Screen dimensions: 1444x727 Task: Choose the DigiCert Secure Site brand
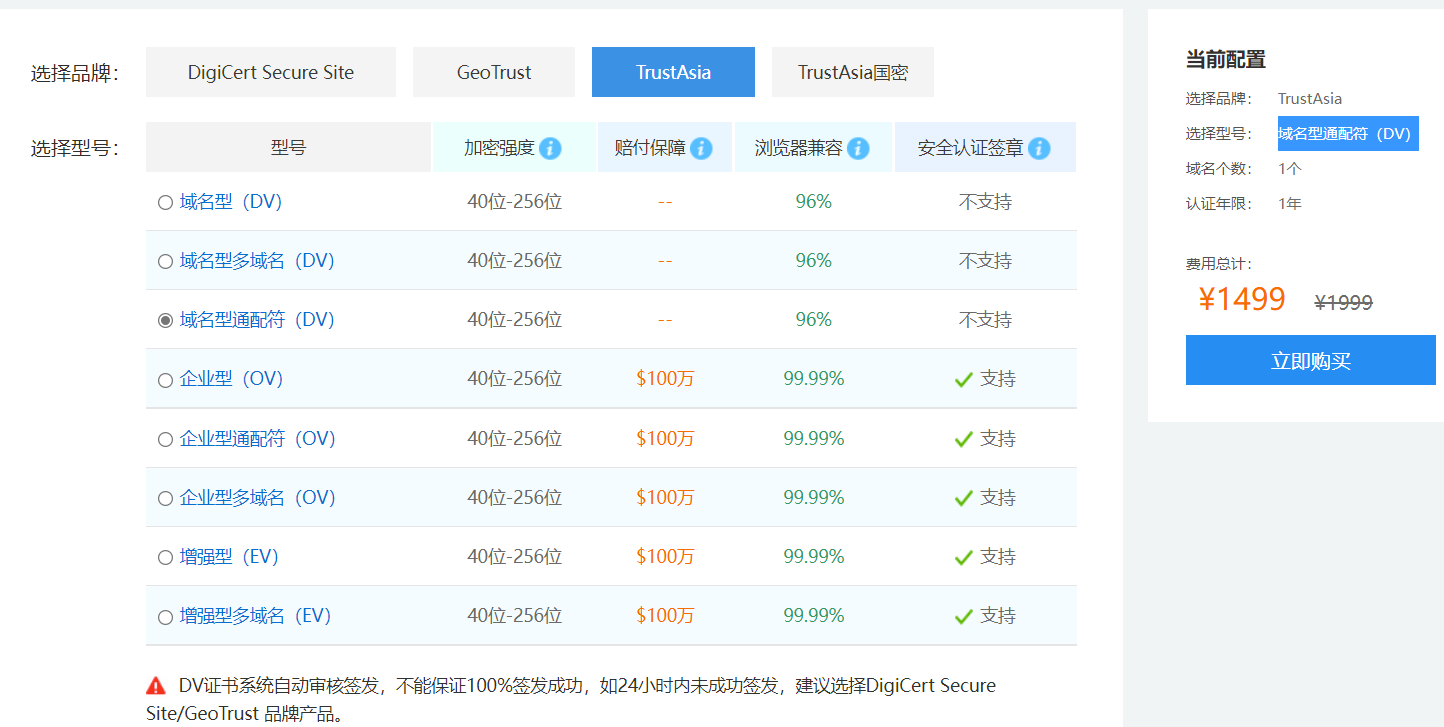pos(271,72)
